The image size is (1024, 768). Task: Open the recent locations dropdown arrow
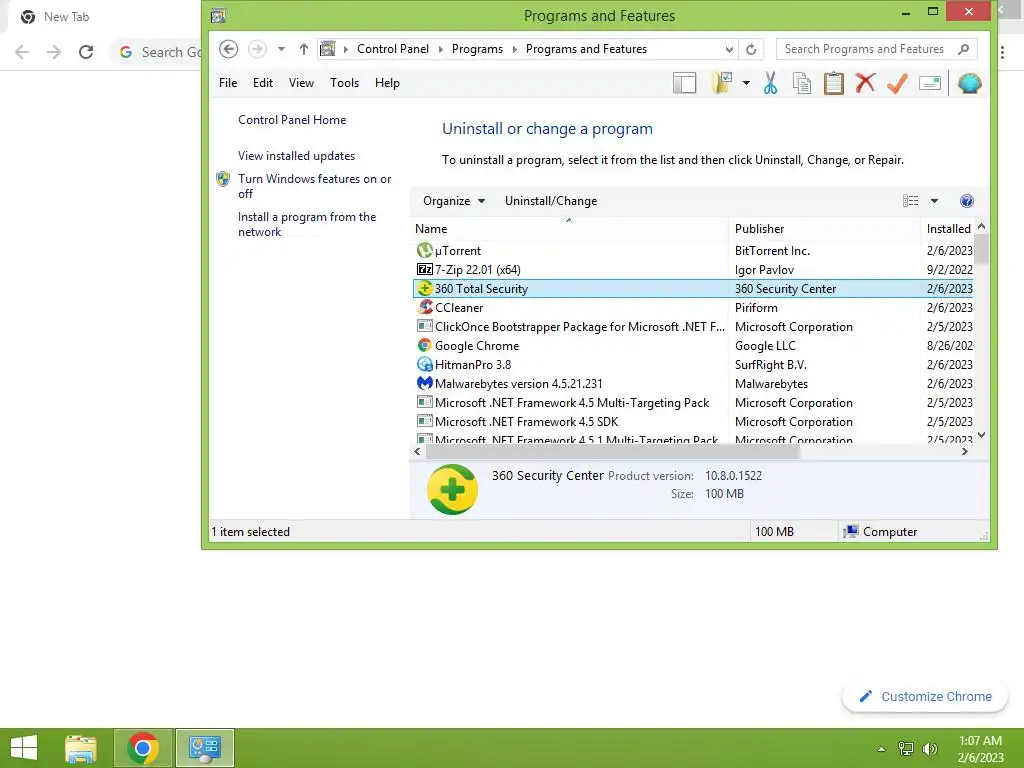click(281, 49)
